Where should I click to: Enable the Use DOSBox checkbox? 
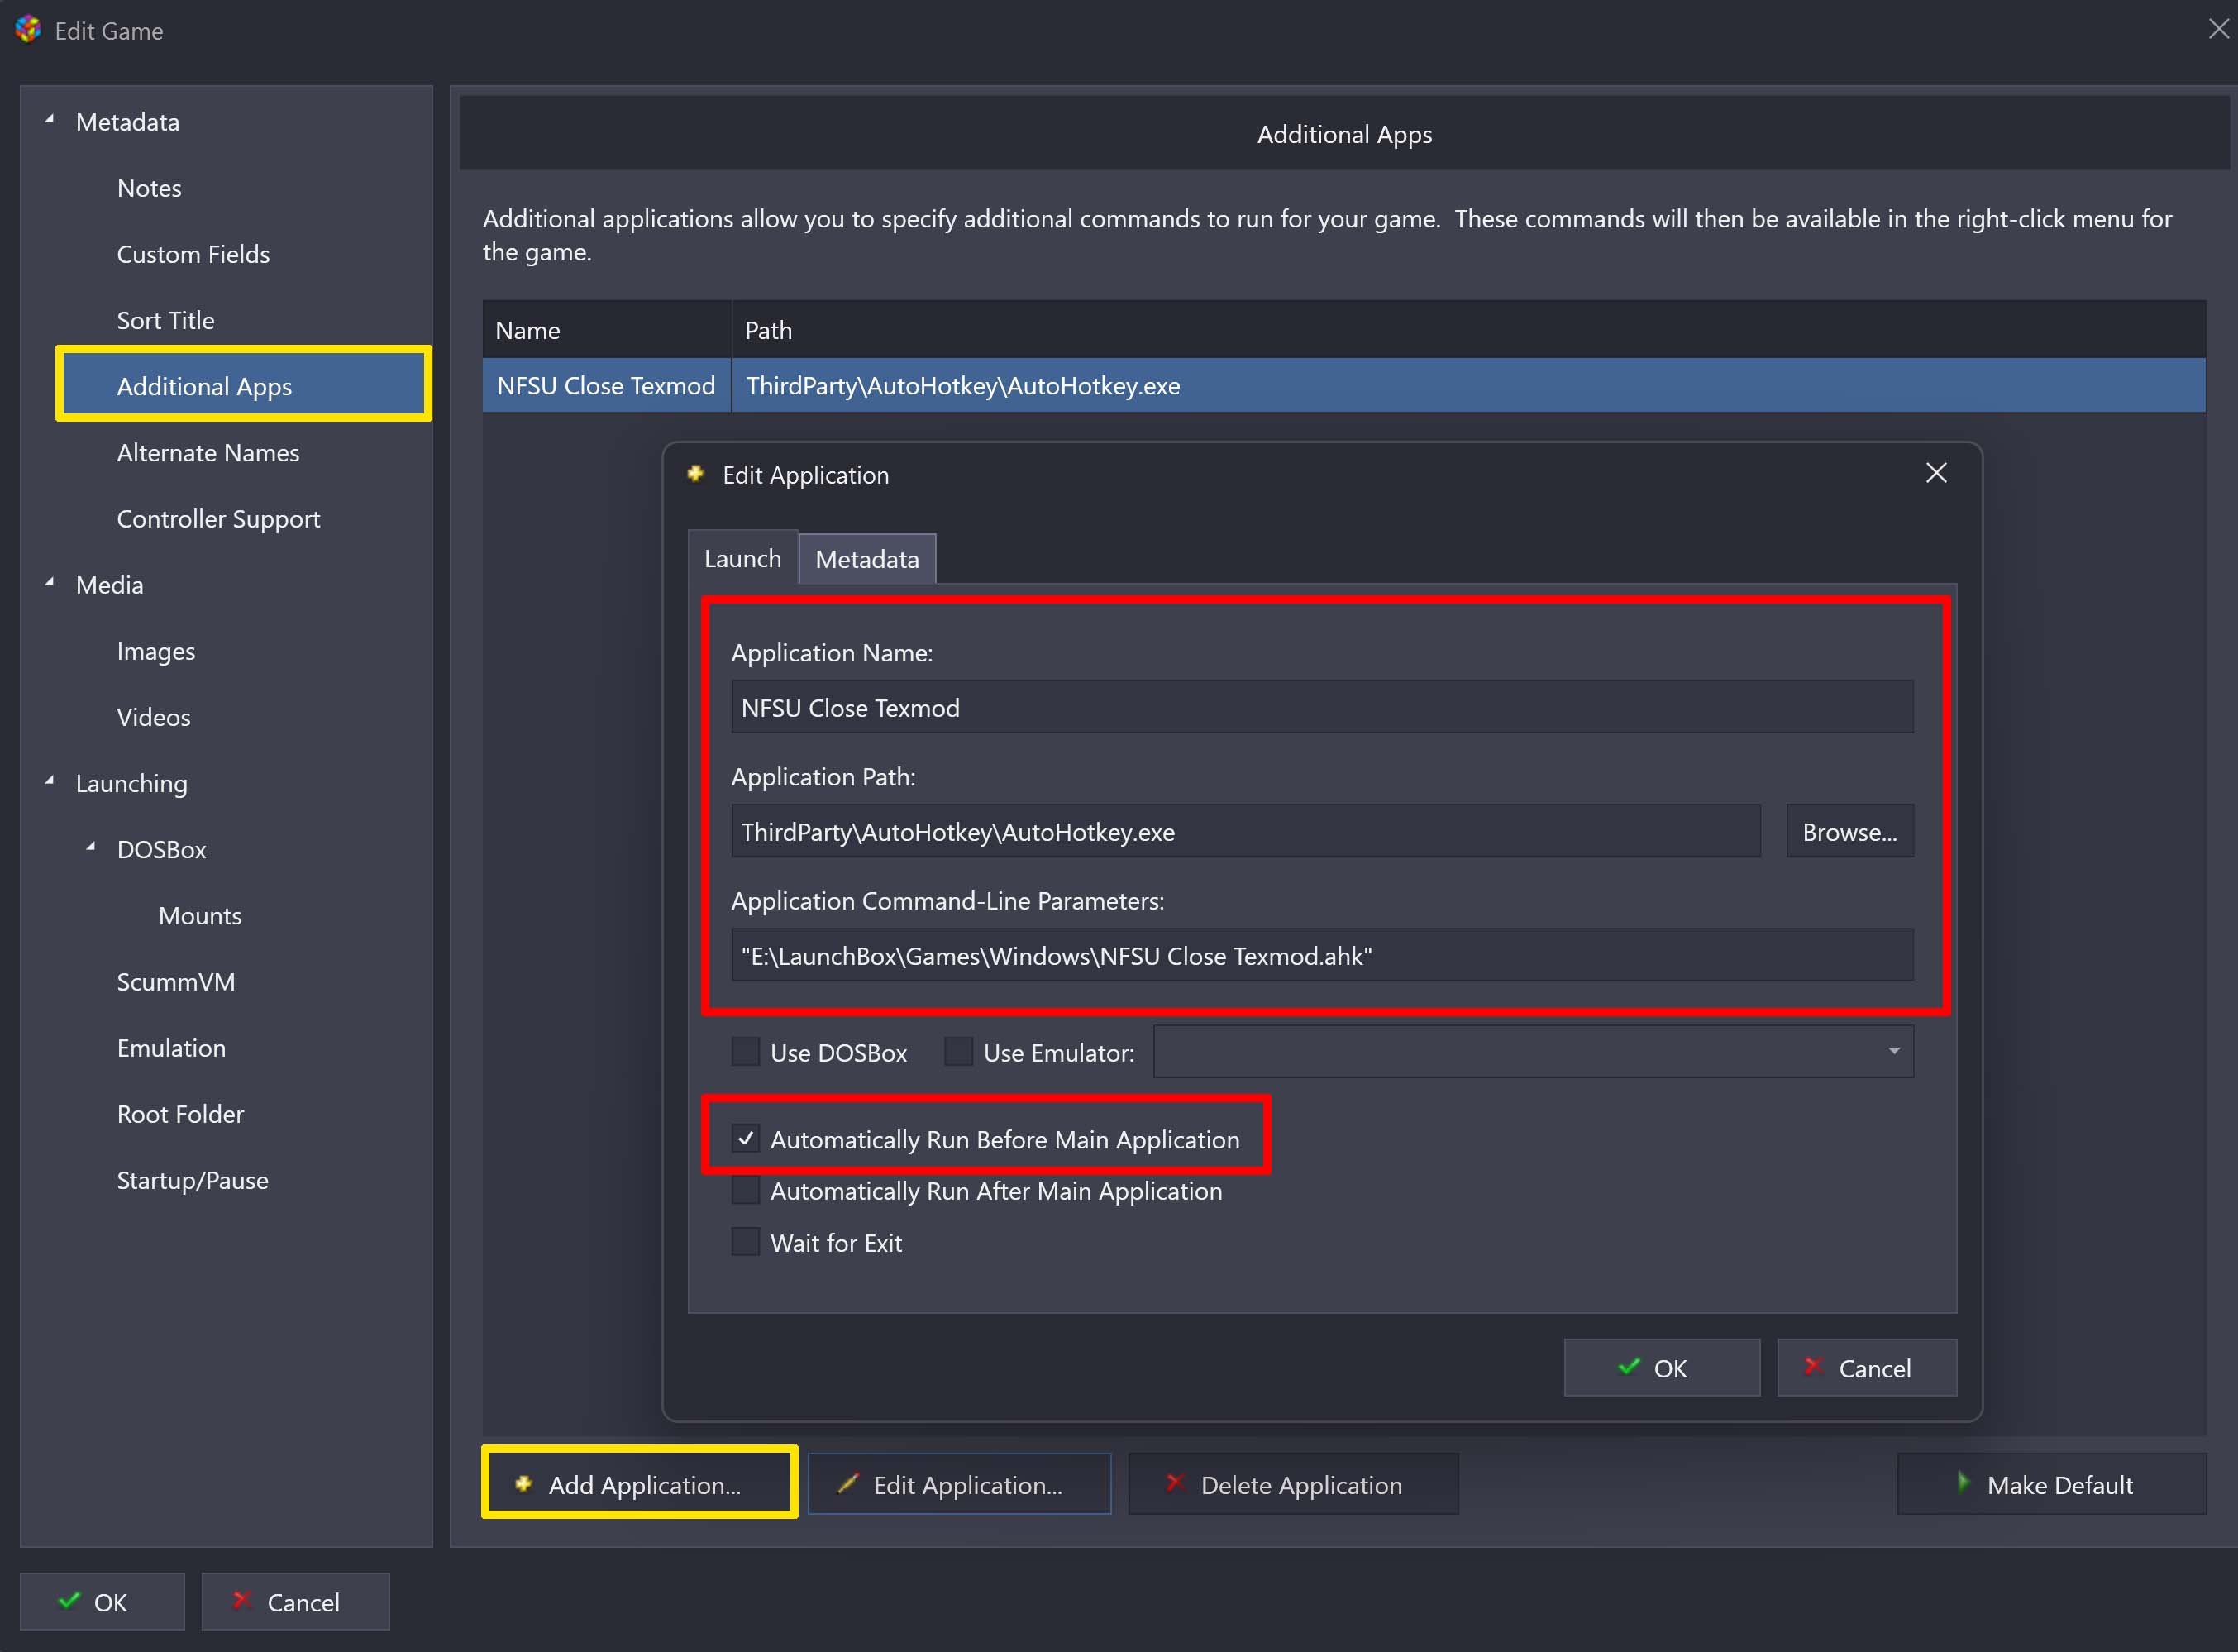746,1052
